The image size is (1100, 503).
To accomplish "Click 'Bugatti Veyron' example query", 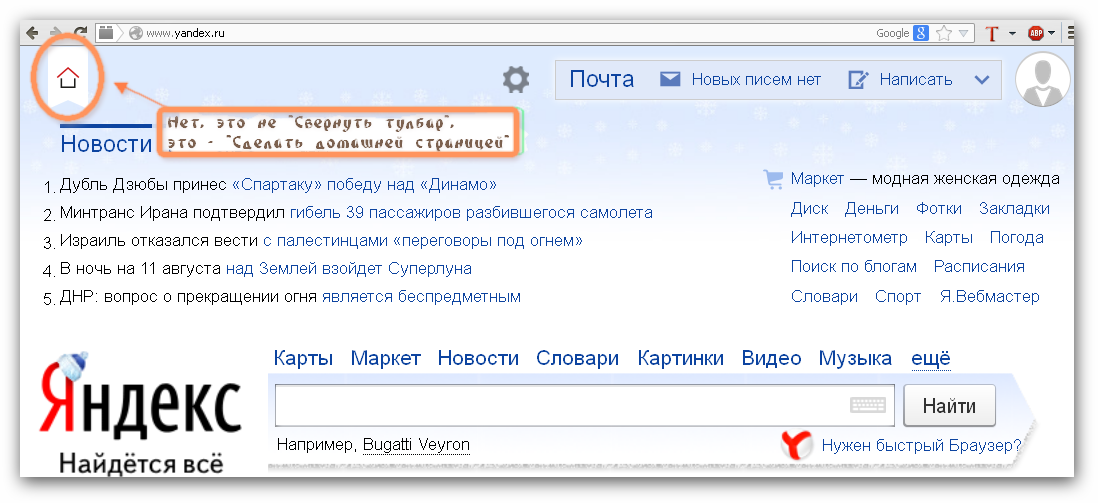I will [416, 445].
